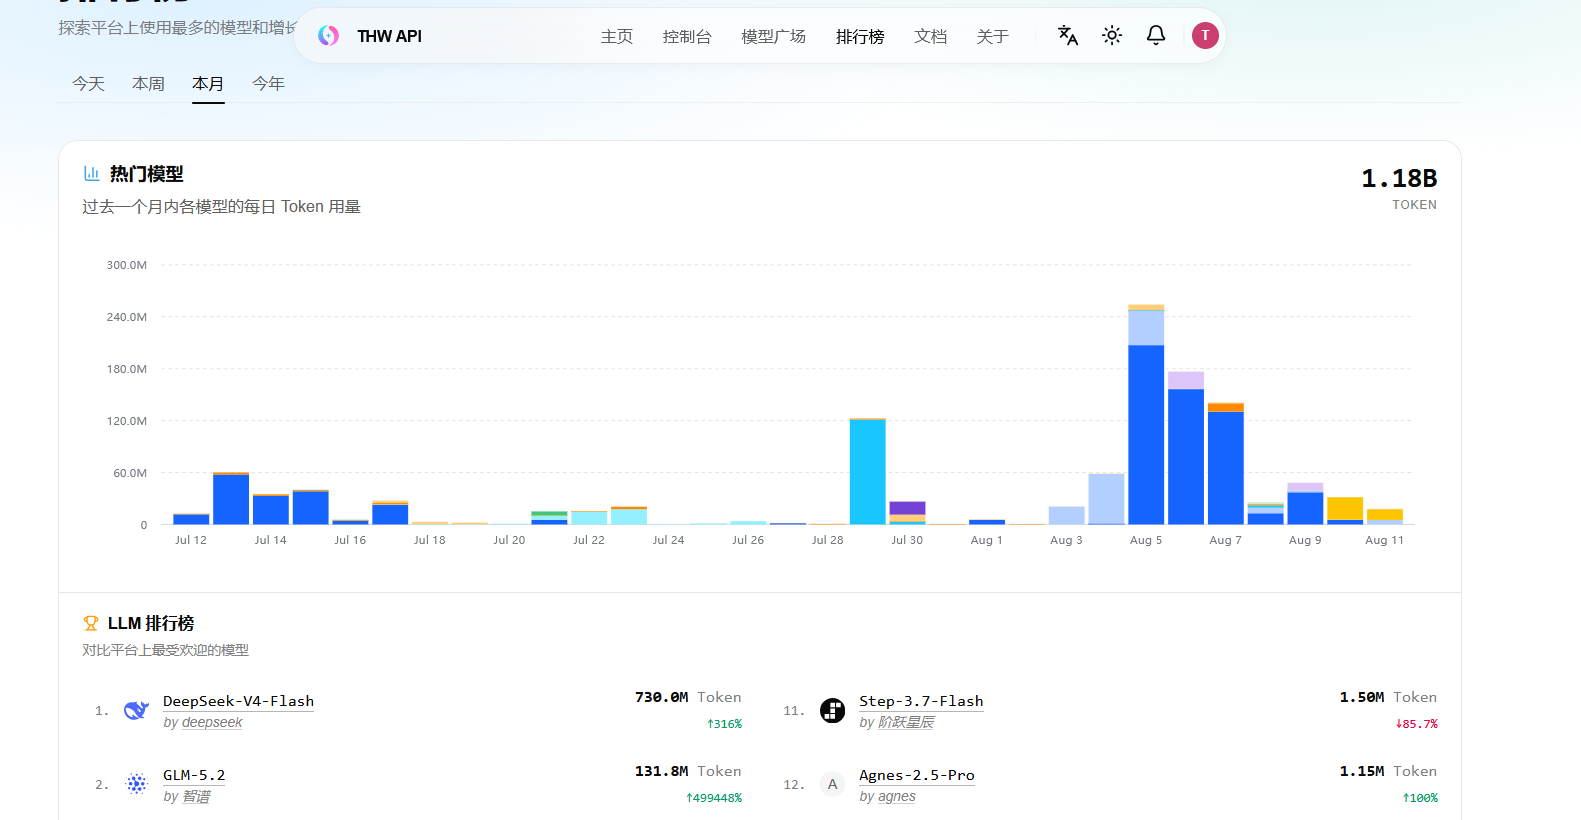Image resolution: width=1581 pixels, height=820 pixels.
Task: Click the trophy icon beside LLM 排行榜
Action: [x=90, y=623]
